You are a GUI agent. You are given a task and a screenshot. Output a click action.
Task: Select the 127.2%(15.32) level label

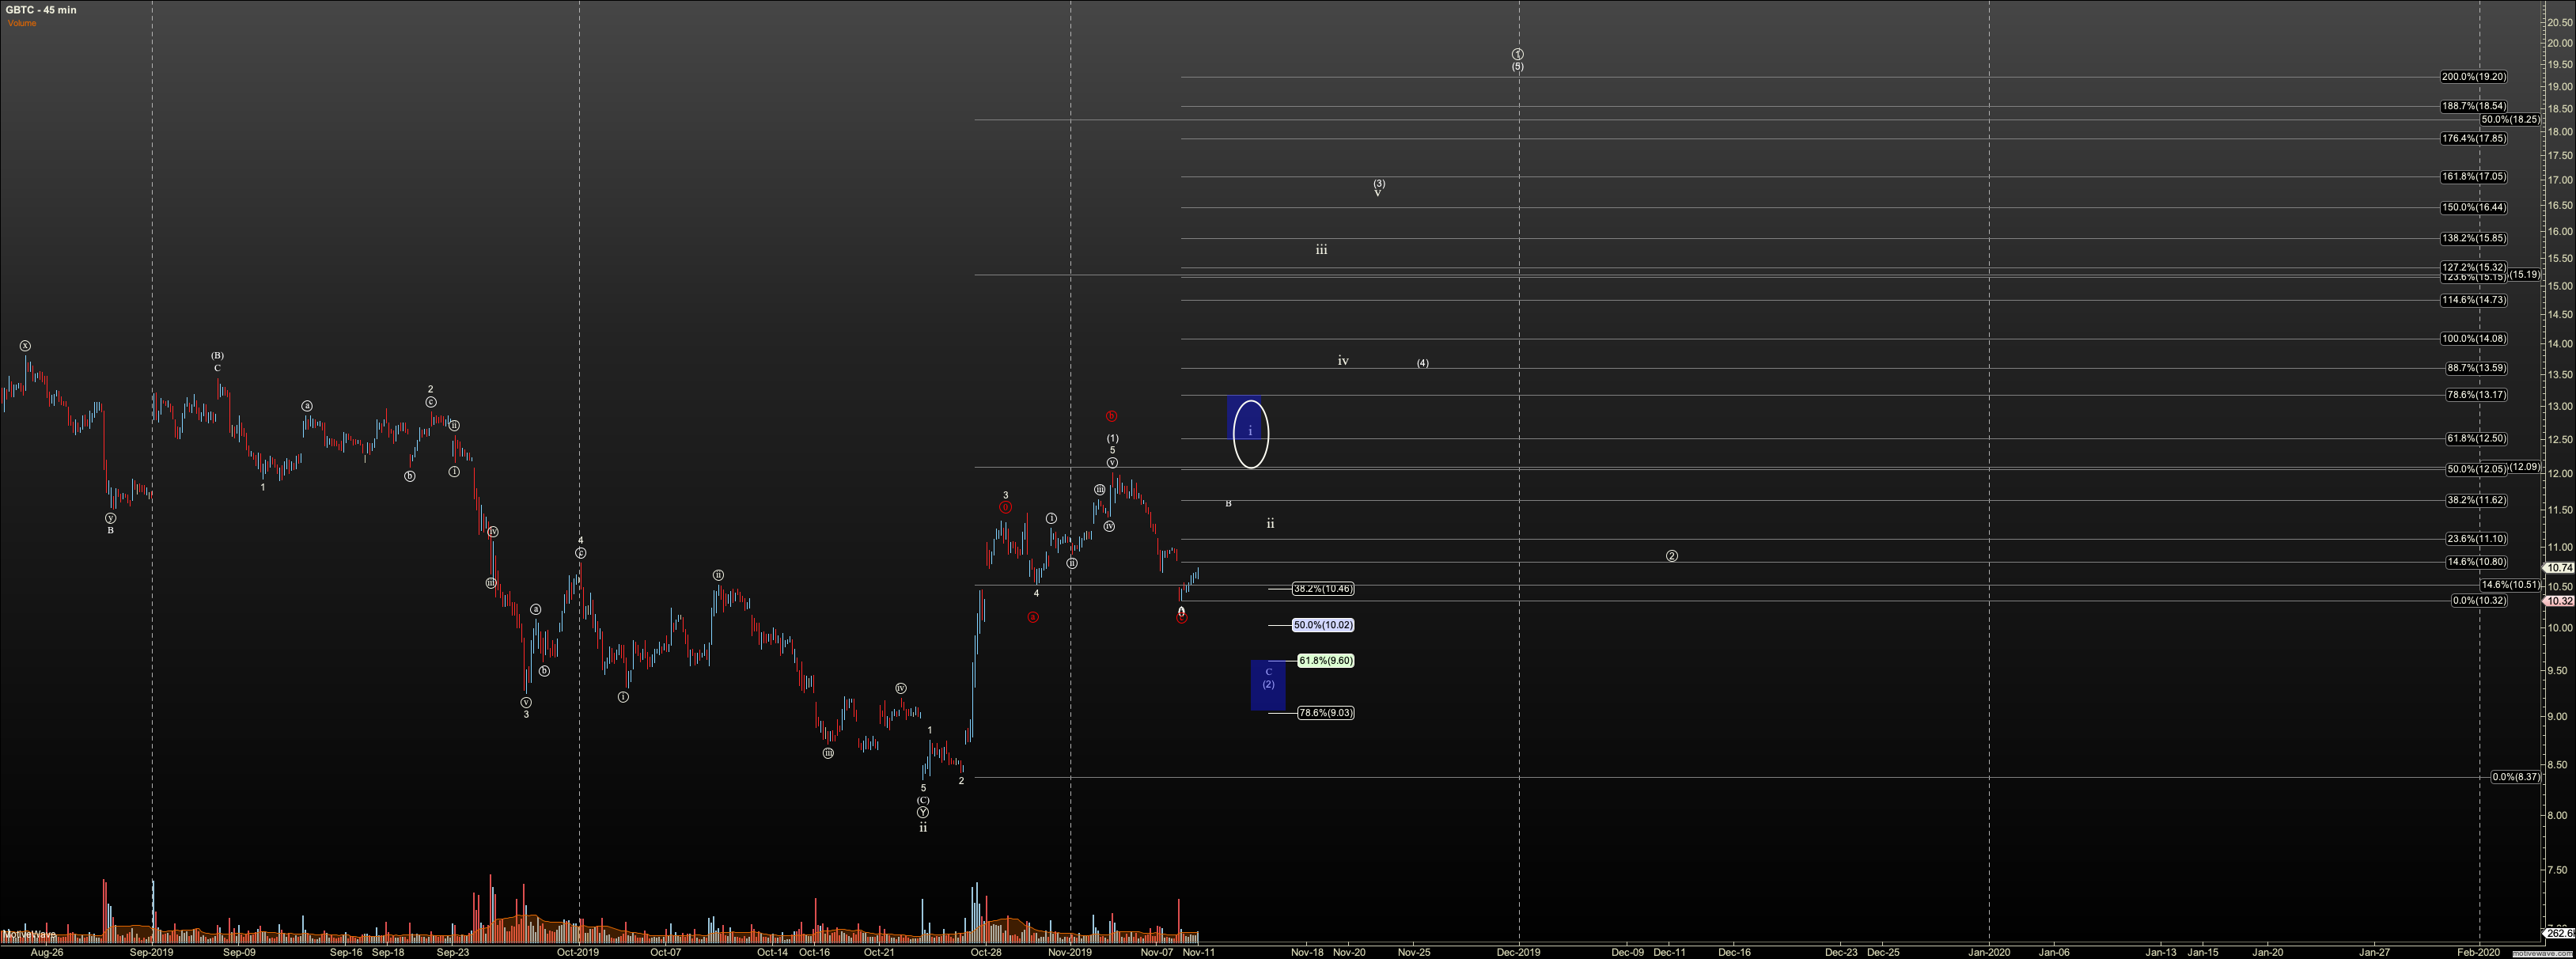click(x=2473, y=267)
